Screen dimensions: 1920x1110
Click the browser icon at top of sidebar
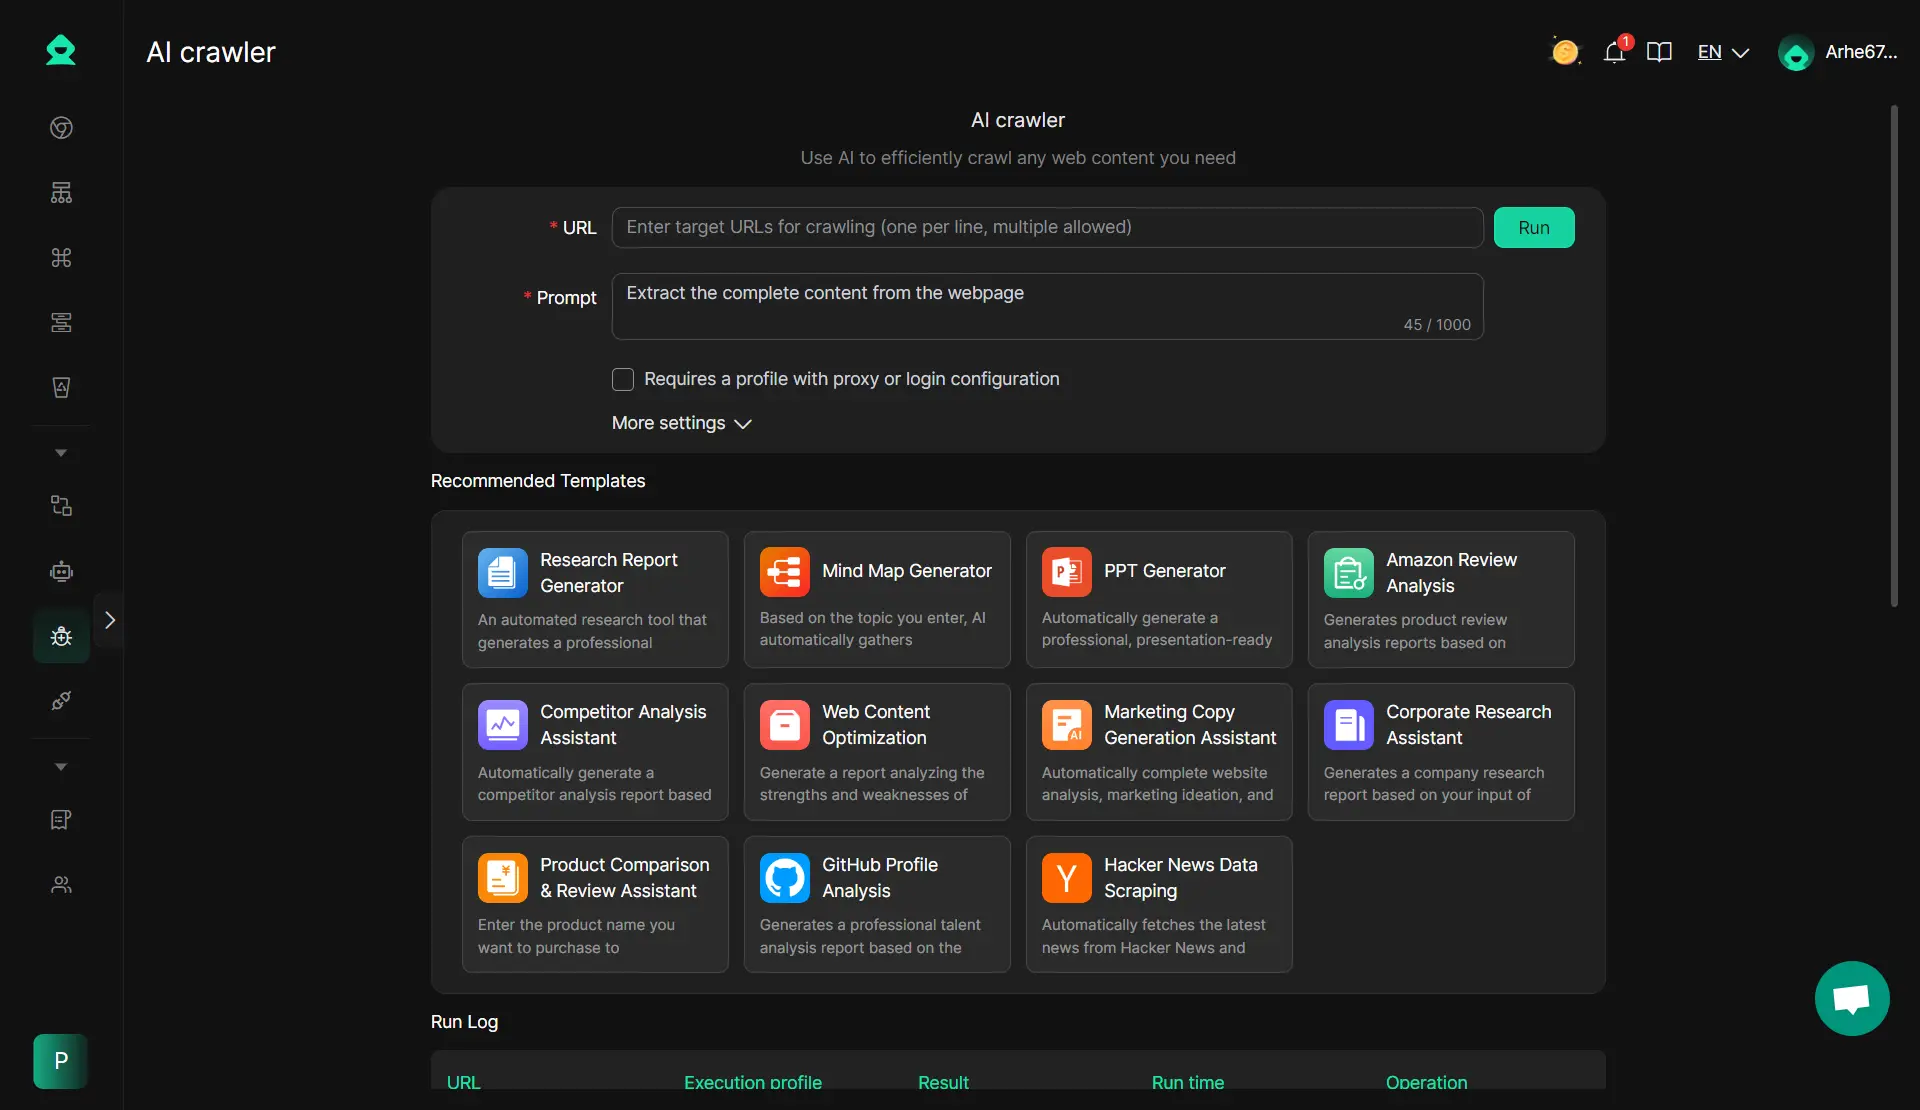click(x=61, y=128)
